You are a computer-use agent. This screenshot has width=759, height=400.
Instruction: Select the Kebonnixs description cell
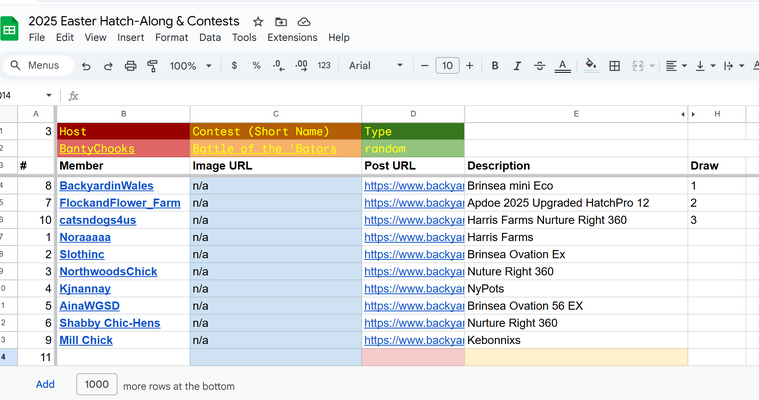pyautogui.click(x=576, y=340)
